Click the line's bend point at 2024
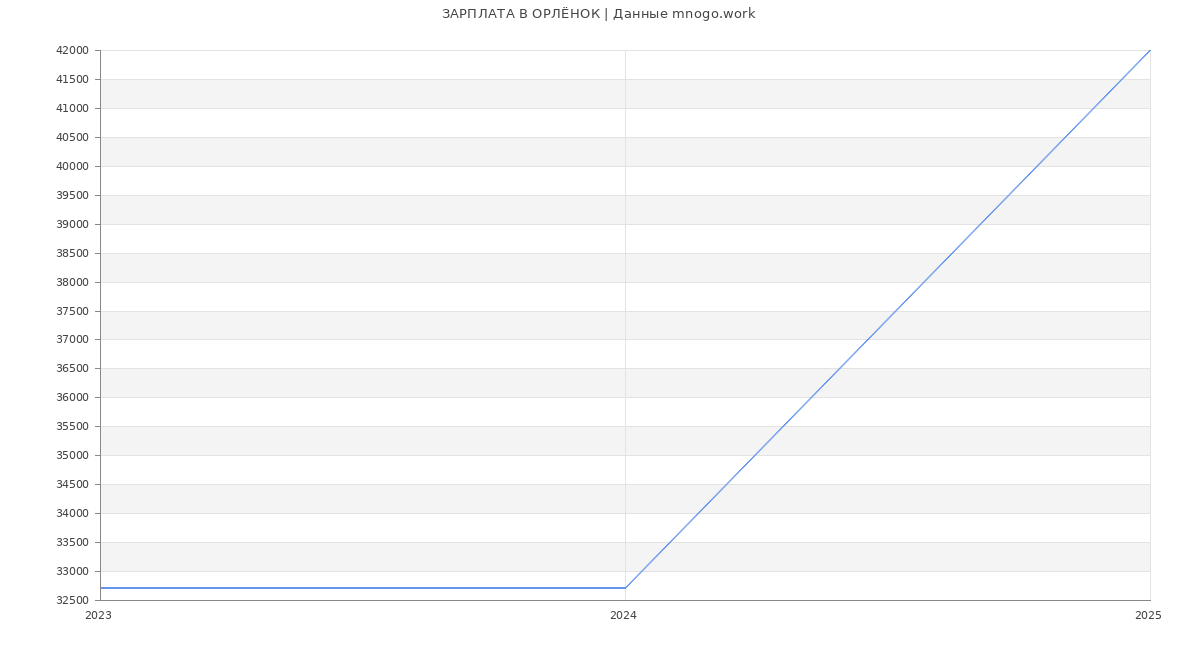This screenshot has height=650, width=1200. click(x=625, y=588)
